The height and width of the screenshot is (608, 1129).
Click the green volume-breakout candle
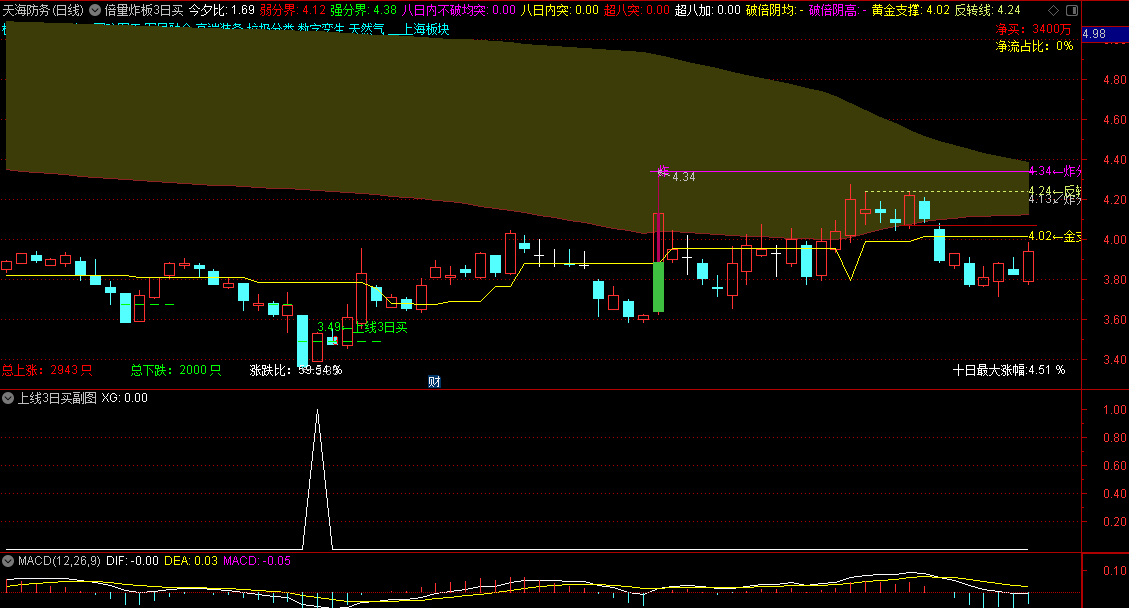(x=658, y=287)
